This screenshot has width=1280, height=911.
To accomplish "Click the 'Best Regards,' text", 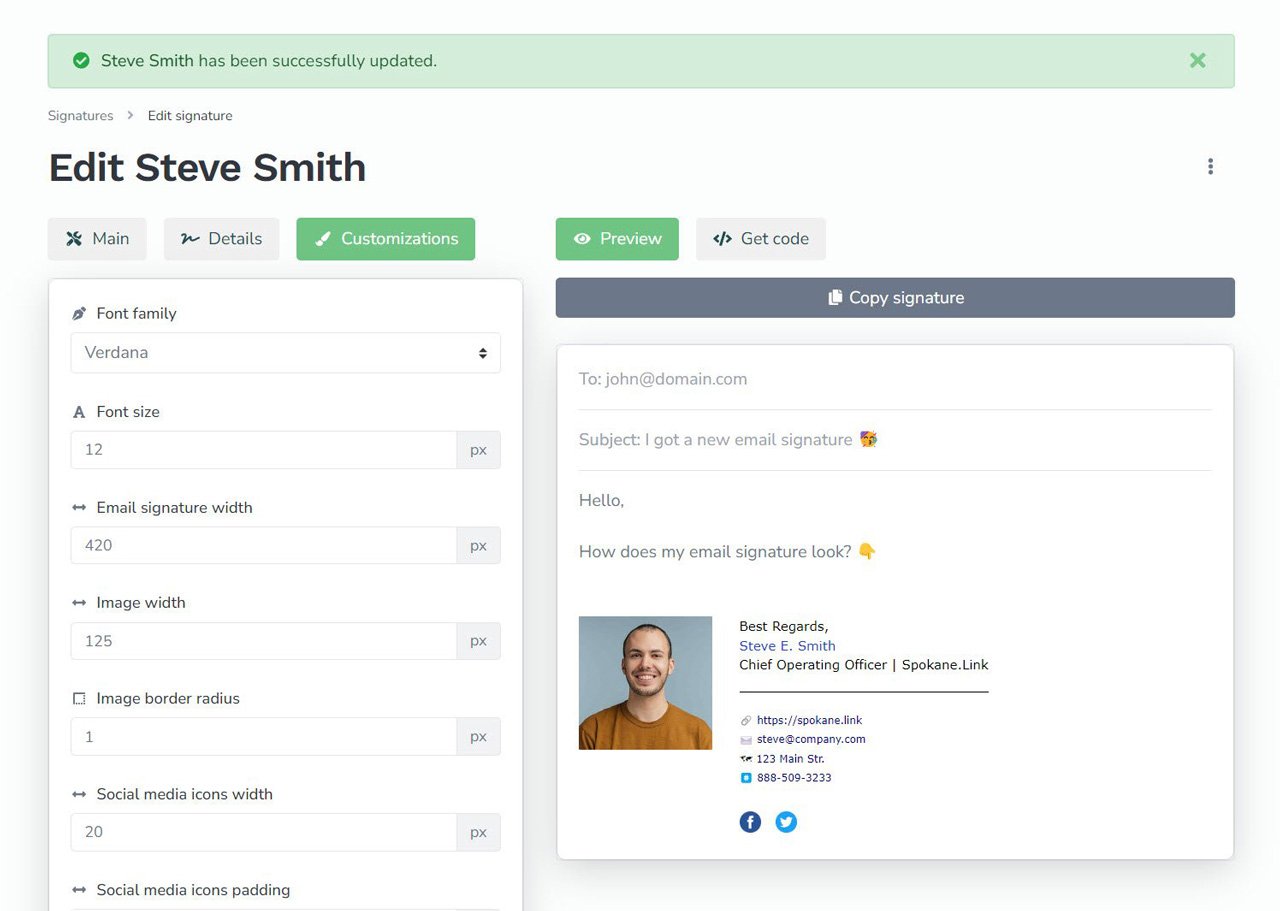I will 783,627.
